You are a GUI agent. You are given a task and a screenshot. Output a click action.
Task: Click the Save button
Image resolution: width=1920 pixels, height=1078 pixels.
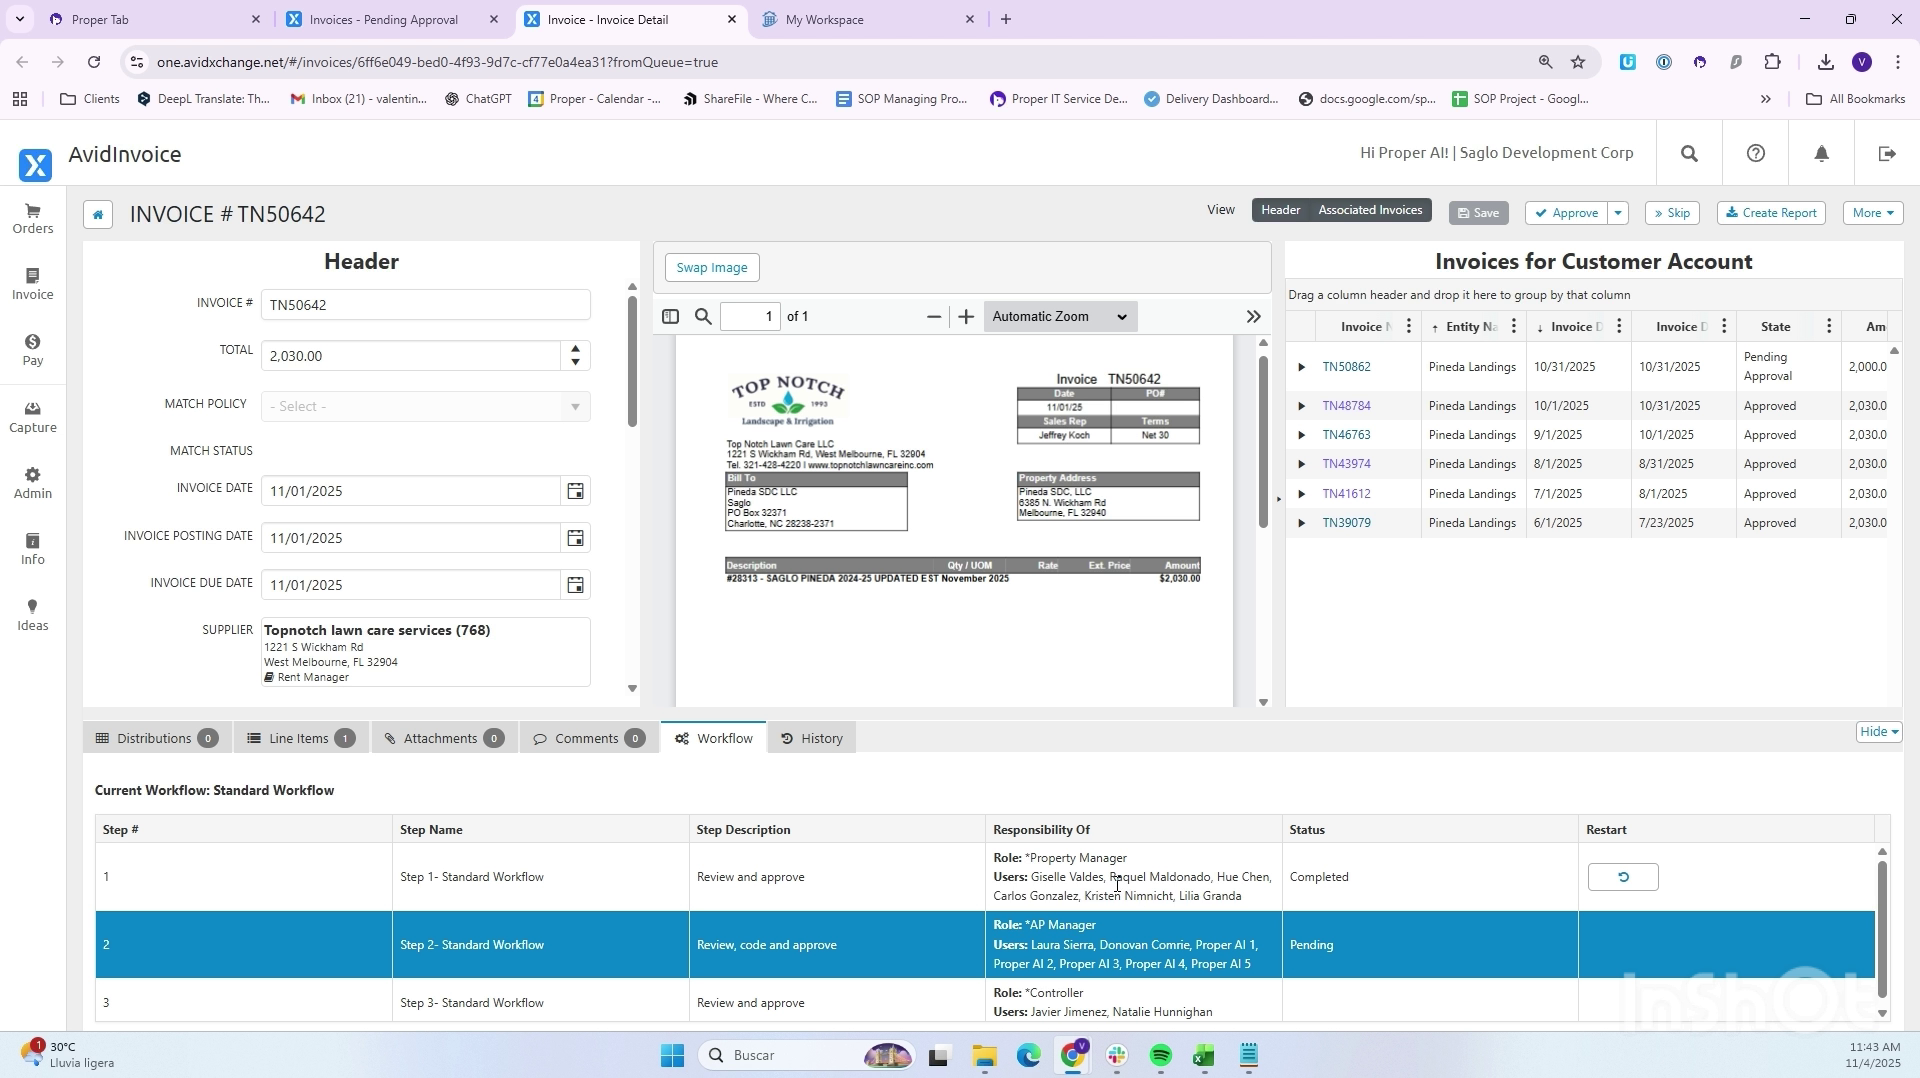(1478, 213)
